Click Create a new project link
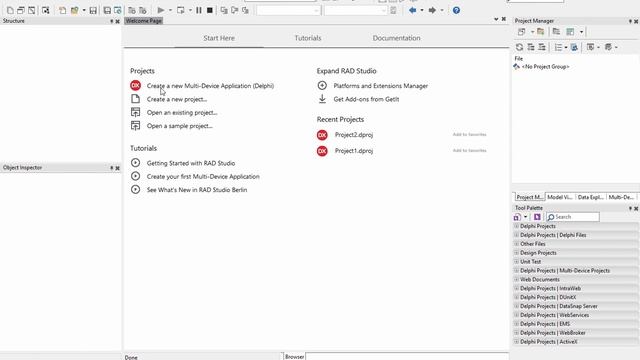Screen dimensions: 640x360 (177, 99)
